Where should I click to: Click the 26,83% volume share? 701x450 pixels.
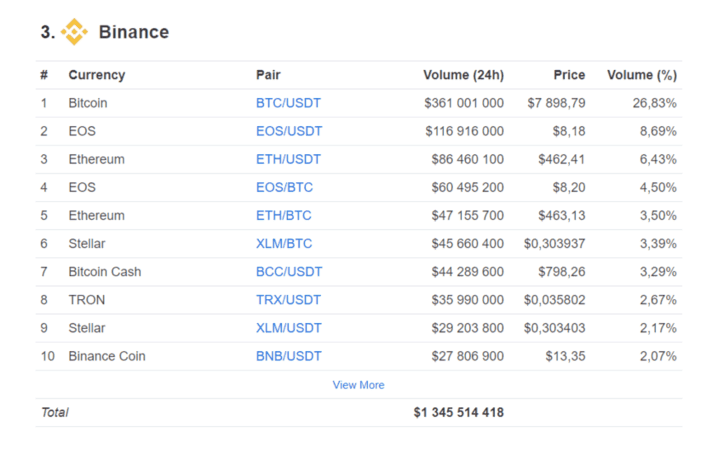655,103
